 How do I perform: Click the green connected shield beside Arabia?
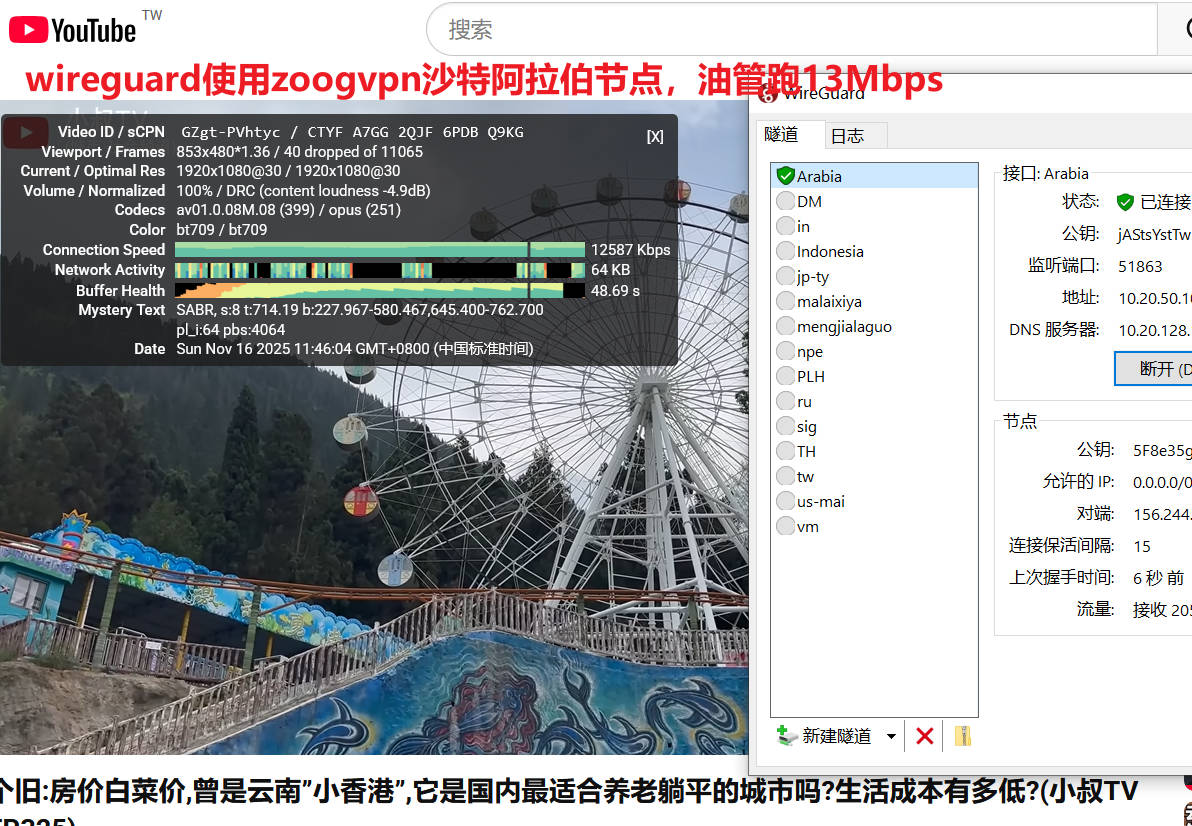pos(785,176)
